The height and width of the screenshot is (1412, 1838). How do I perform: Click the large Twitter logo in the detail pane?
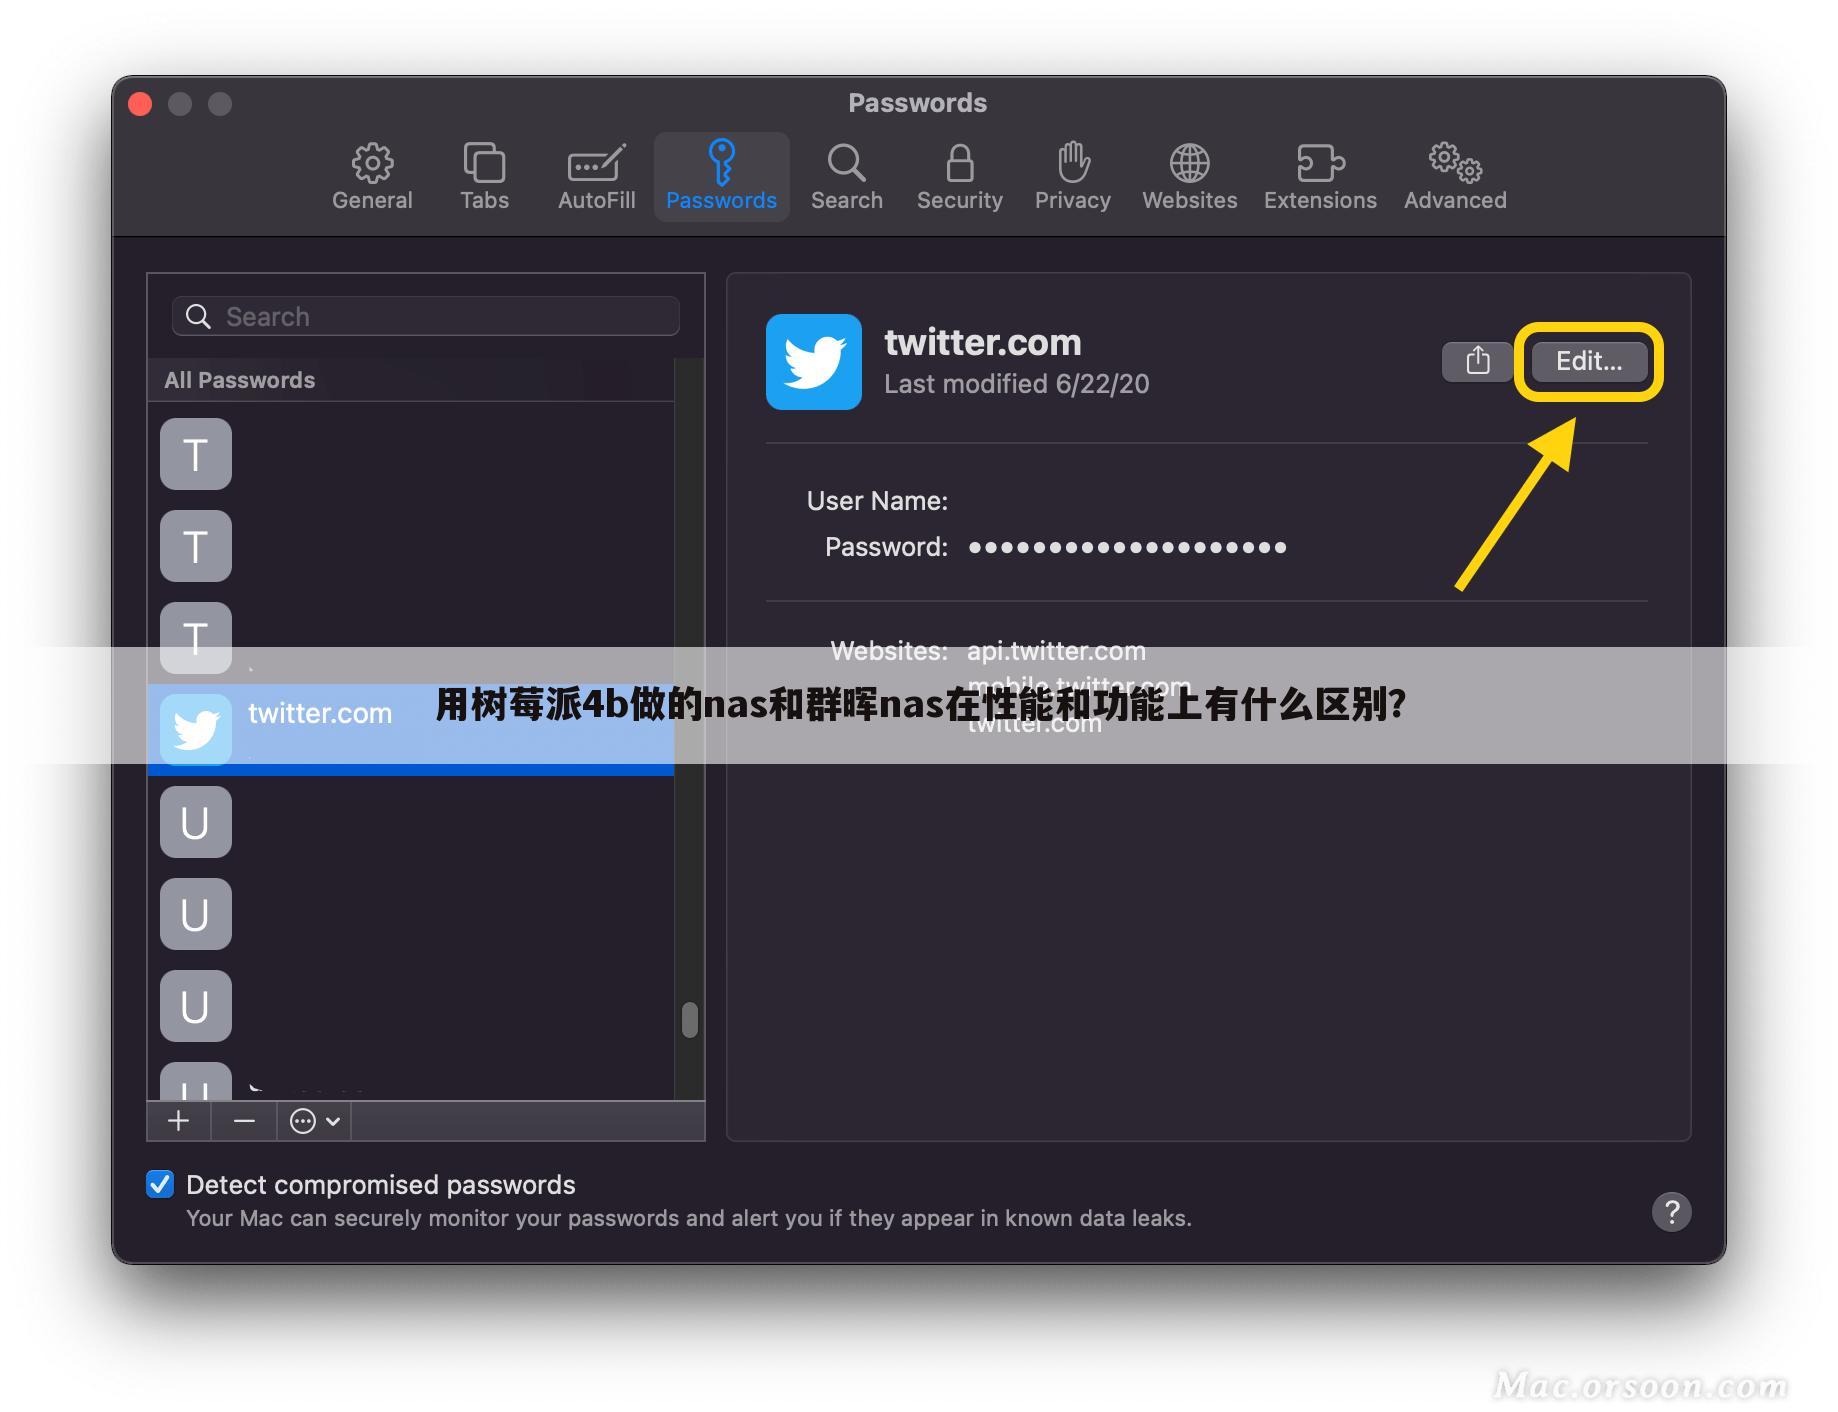814,362
